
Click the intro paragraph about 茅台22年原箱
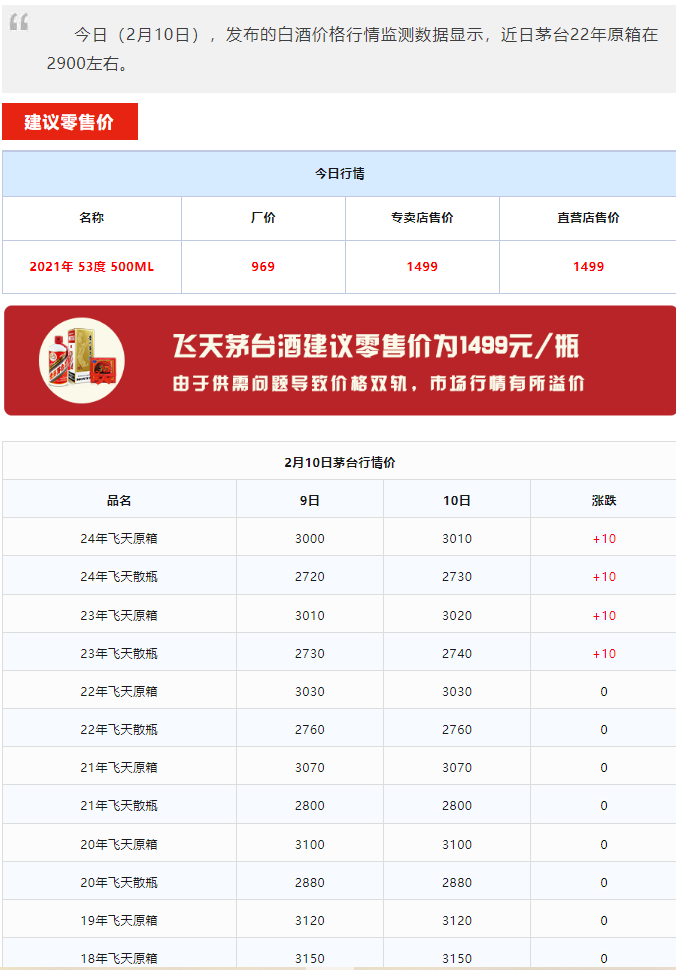coord(353,49)
